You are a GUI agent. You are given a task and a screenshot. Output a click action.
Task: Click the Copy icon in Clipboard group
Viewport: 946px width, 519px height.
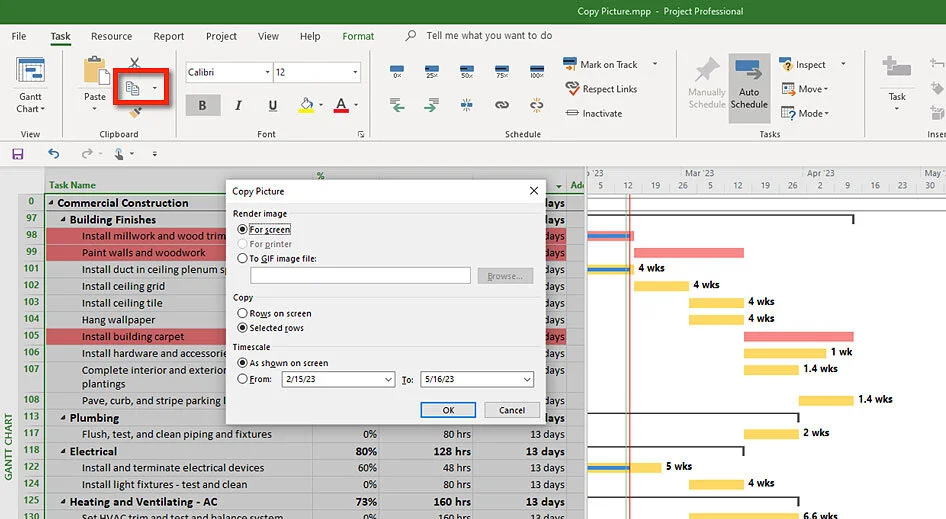click(133, 89)
